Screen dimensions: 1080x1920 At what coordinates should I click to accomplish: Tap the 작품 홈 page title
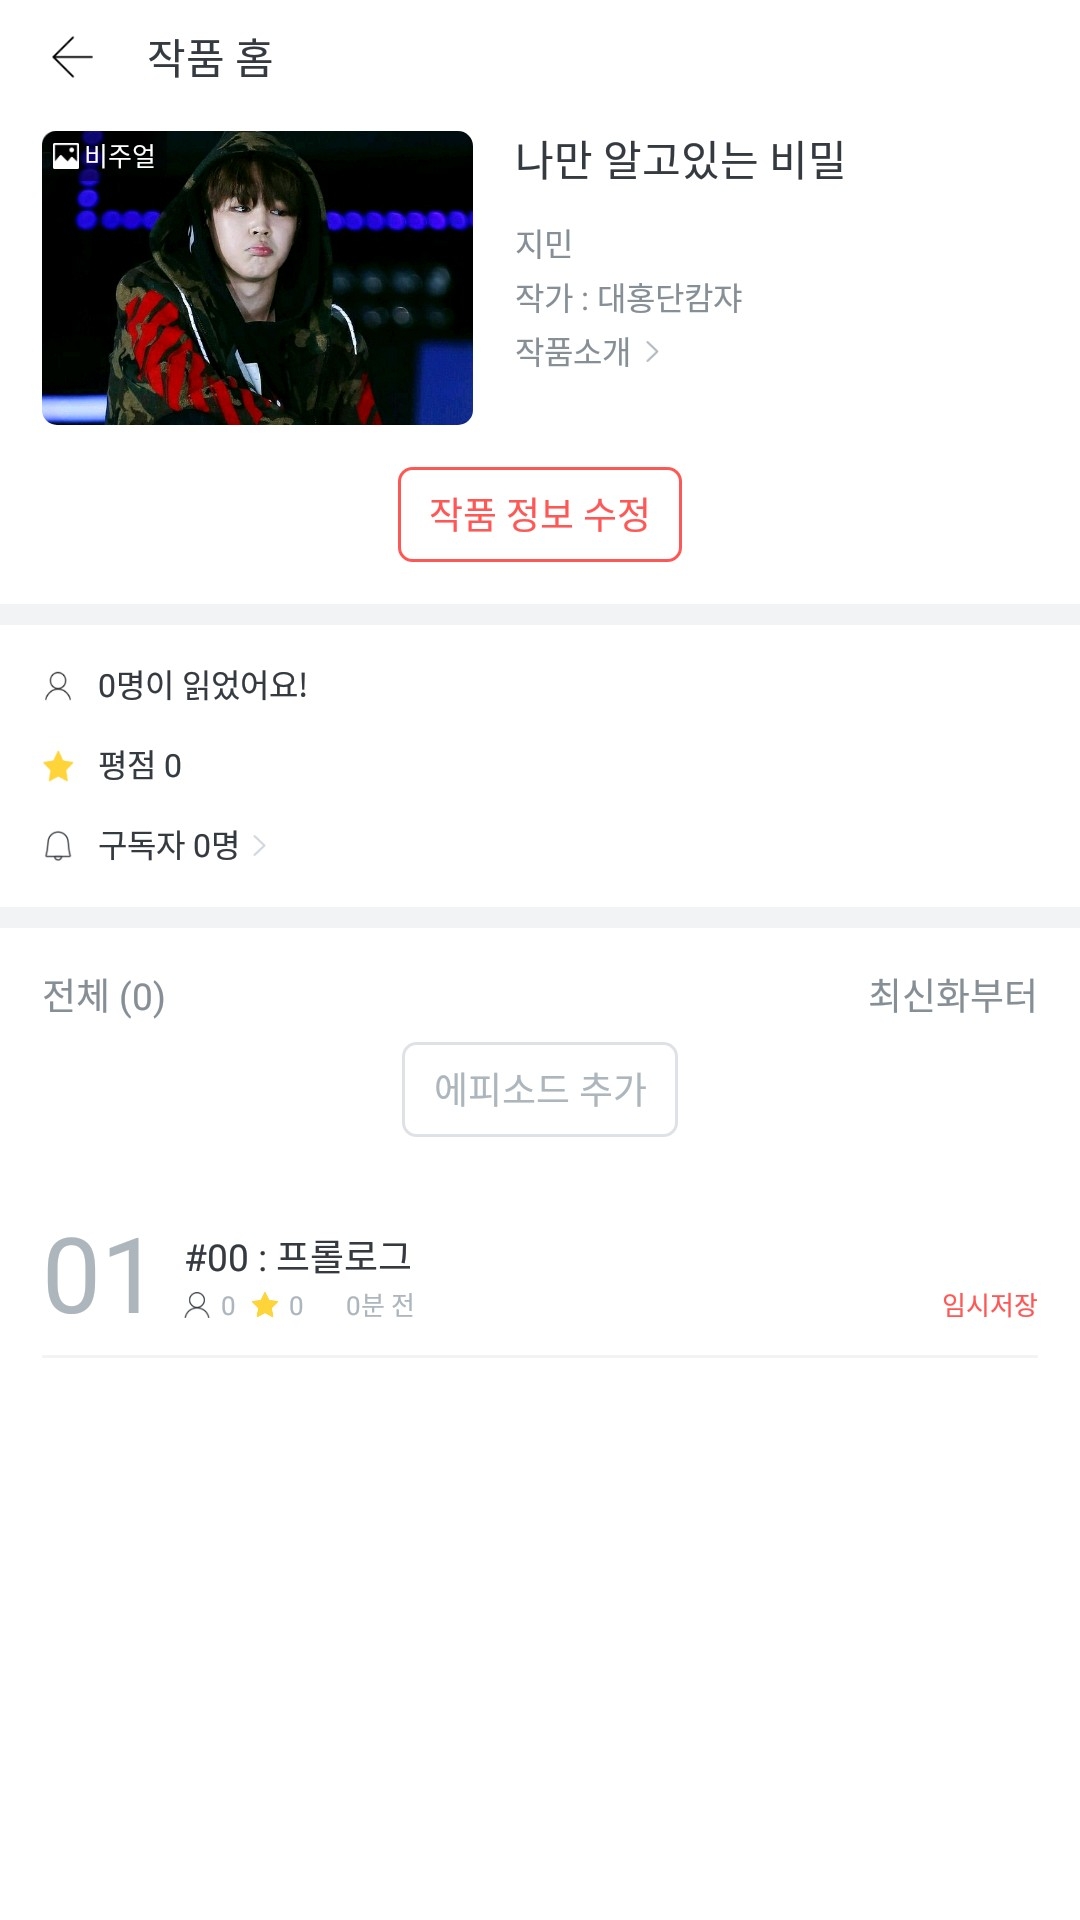[x=210, y=58]
